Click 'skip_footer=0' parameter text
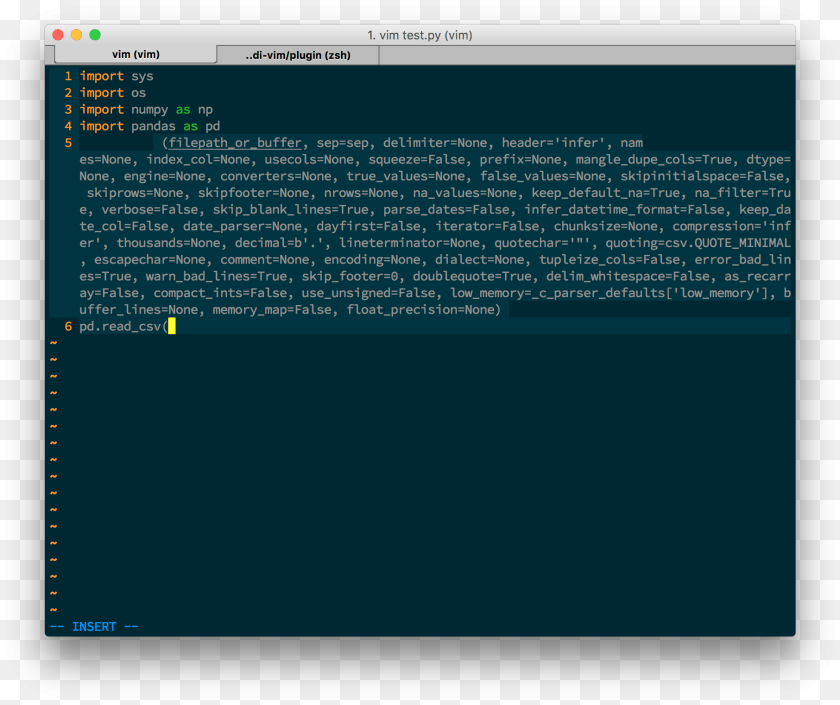Viewport: 840px width, 705px height. click(x=350, y=276)
